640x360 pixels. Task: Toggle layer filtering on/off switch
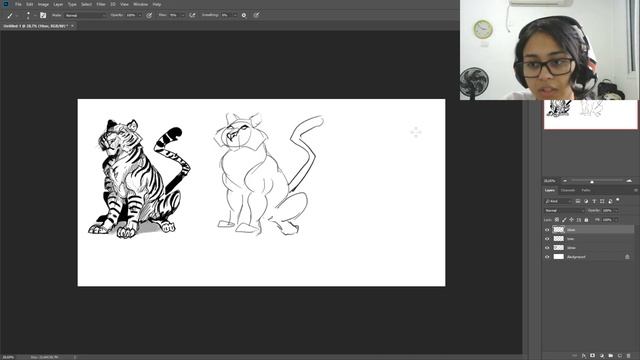pyautogui.click(x=618, y=200)
